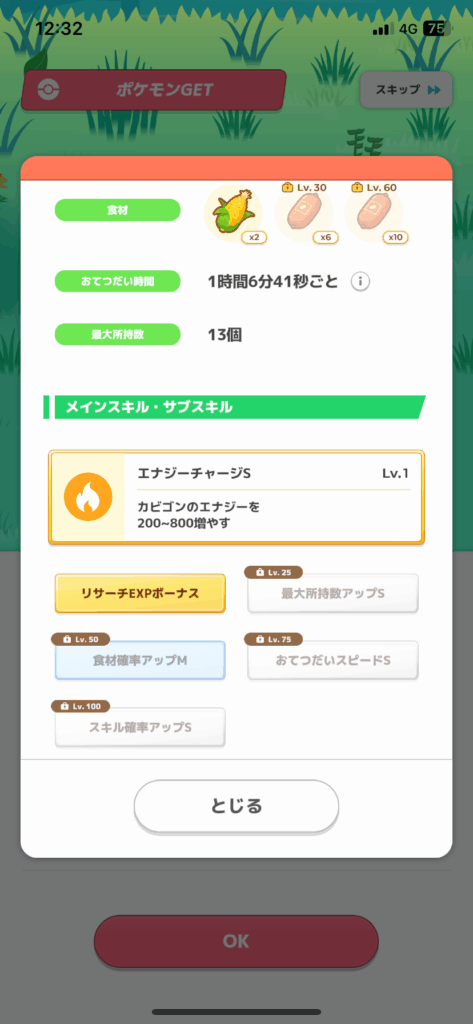473x1024 pixels.
Task: Tap the ポケモンGET banner header
Action: click(x=154, y=90)
